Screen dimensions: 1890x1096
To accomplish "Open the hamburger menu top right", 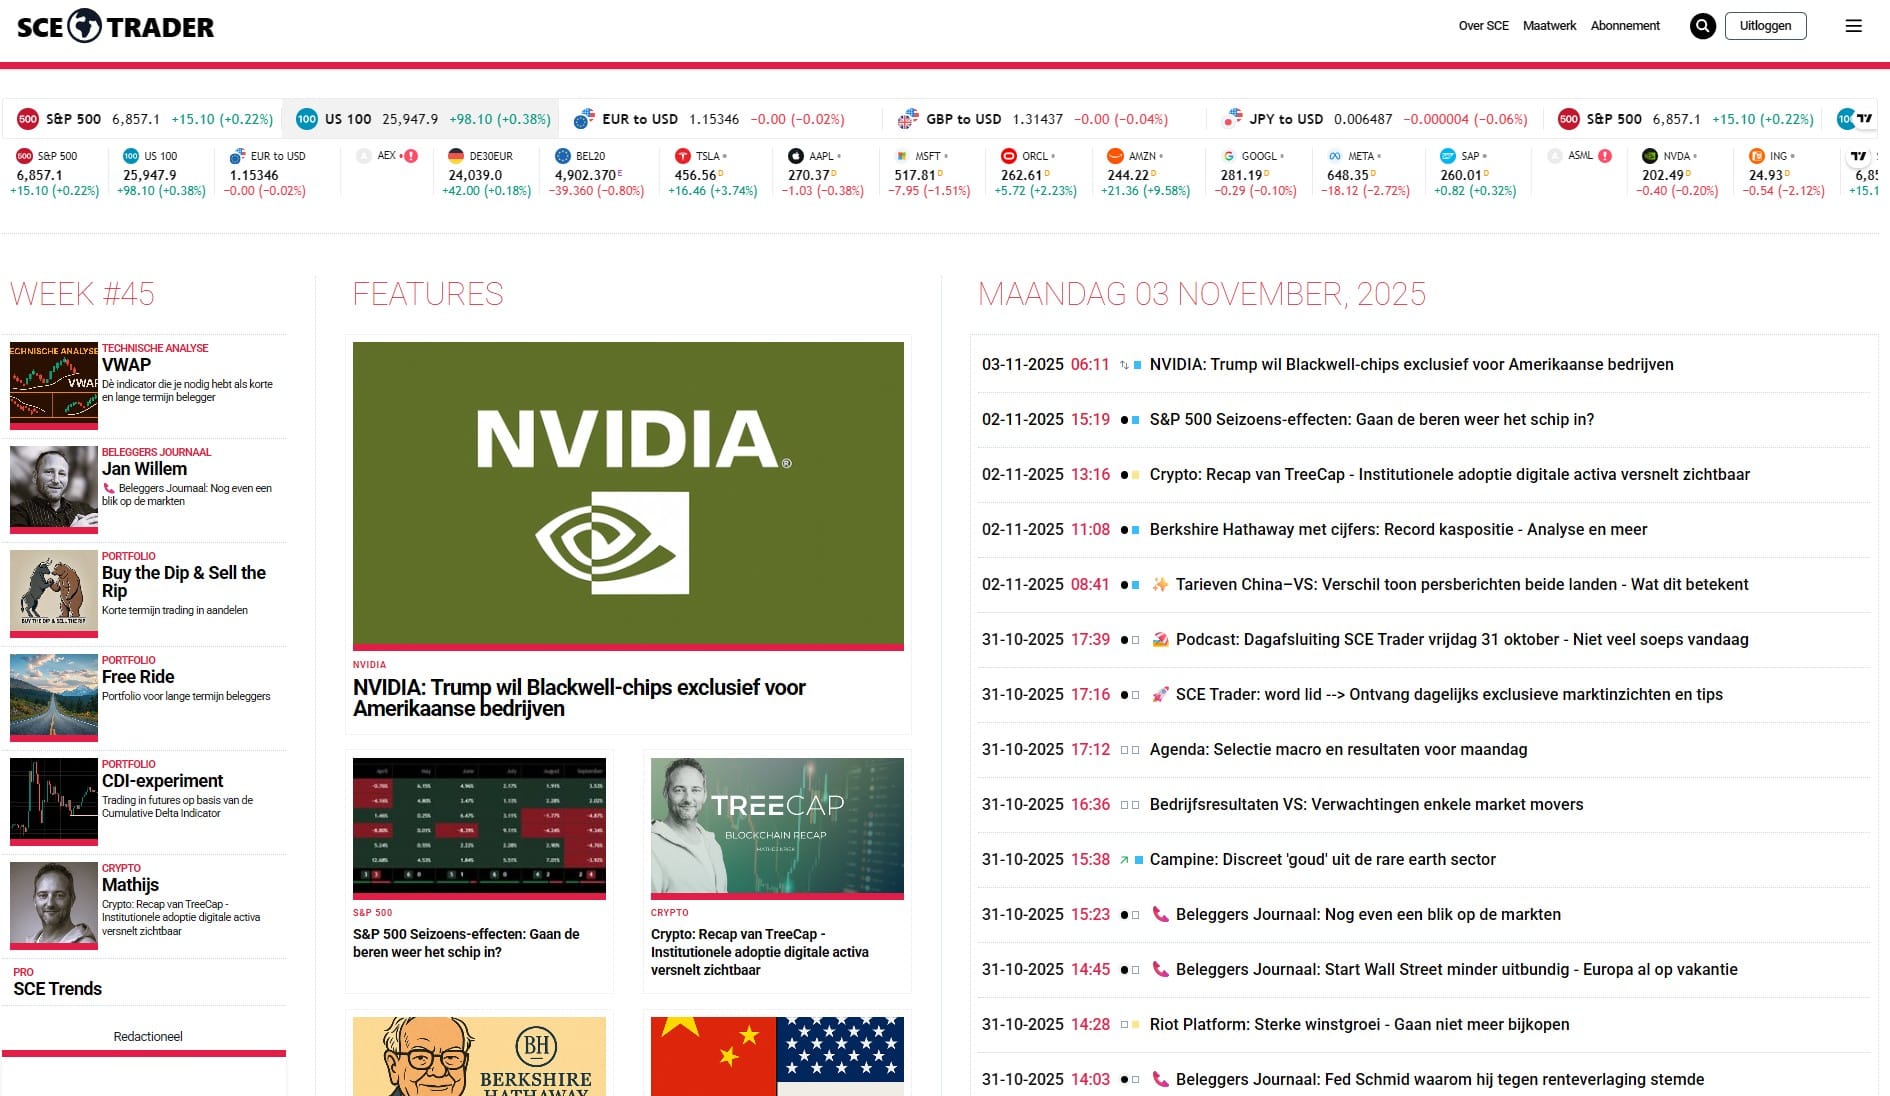I will tap(1855, 26).
